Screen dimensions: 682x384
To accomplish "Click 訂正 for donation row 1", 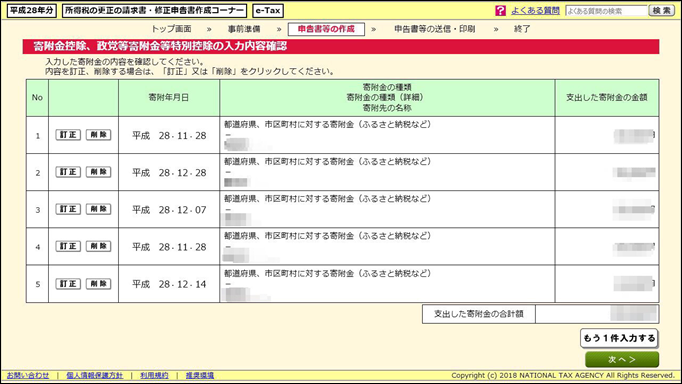I will click(68, 135).
